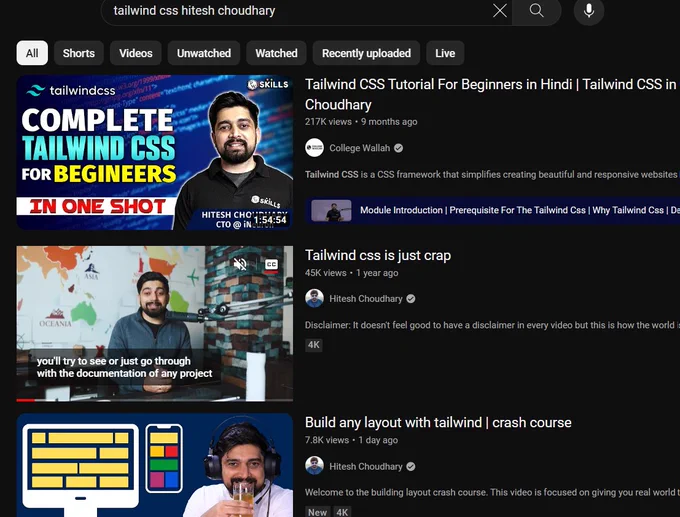680x517 pixels.
Task: Open 'Build any layout with tailwind | crash course' title
Action: 438,422
